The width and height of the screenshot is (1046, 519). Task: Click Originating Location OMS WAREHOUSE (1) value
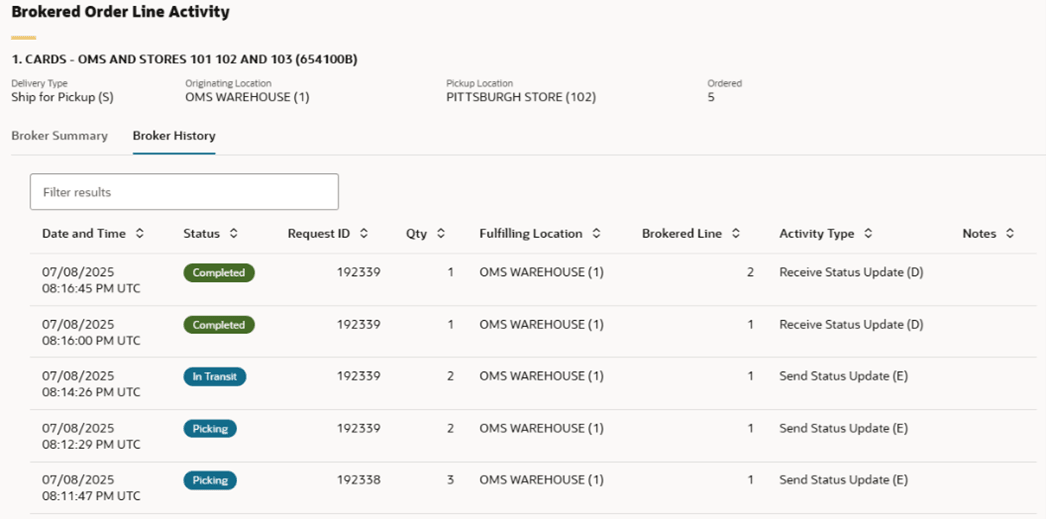(247, 97)
